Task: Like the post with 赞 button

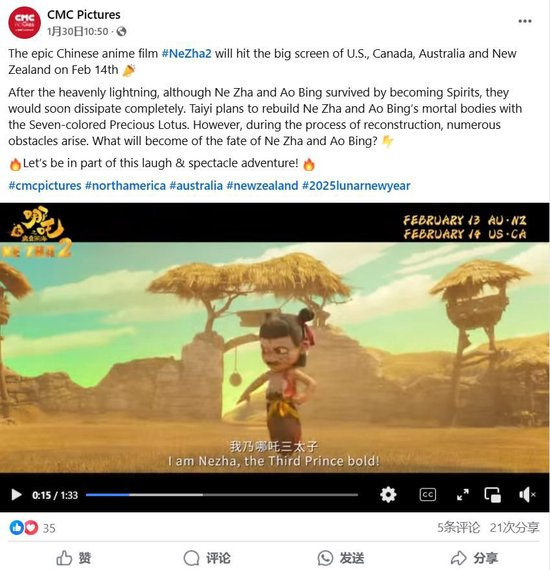Action: click(x=73, y=558)
